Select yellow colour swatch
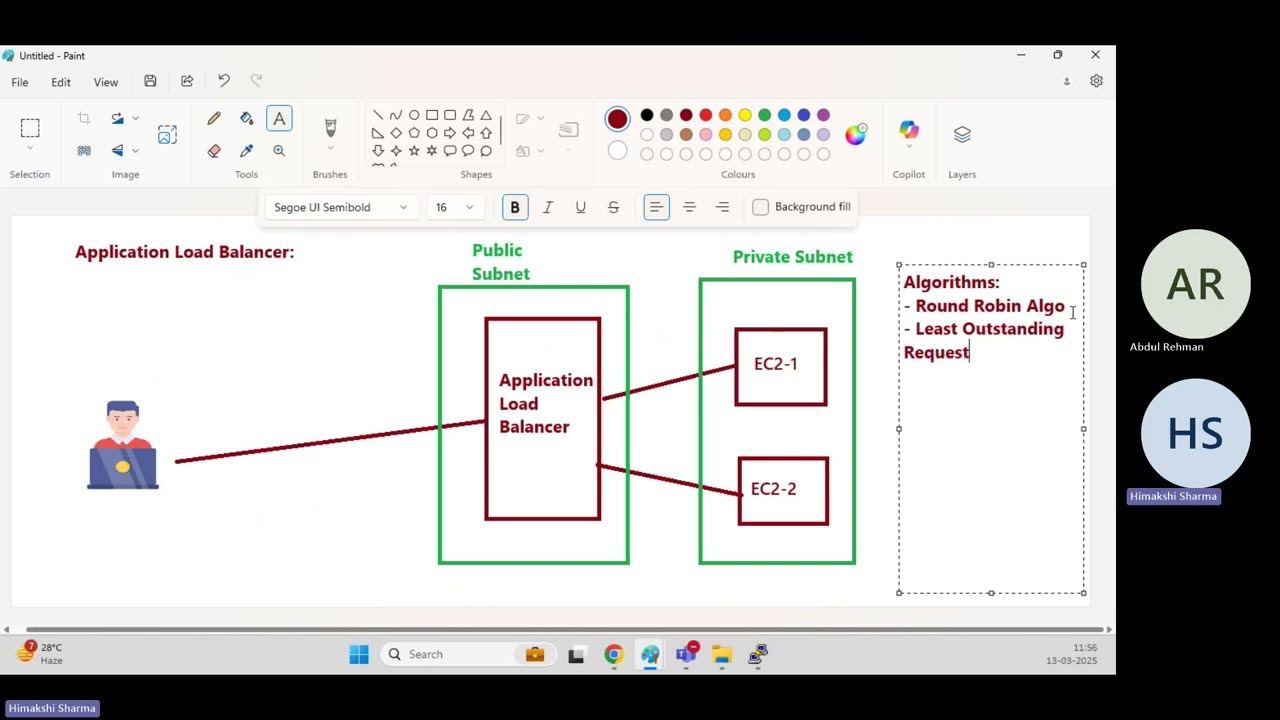Image resolution: width=1280 pixels, height=720 pixels. coord(745,116)
